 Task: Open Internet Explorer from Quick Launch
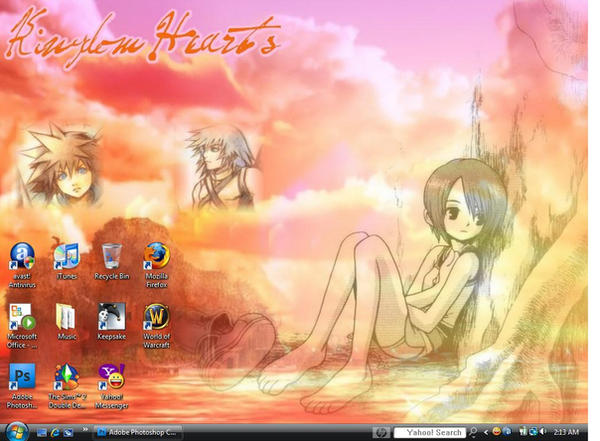pos(55,433)
